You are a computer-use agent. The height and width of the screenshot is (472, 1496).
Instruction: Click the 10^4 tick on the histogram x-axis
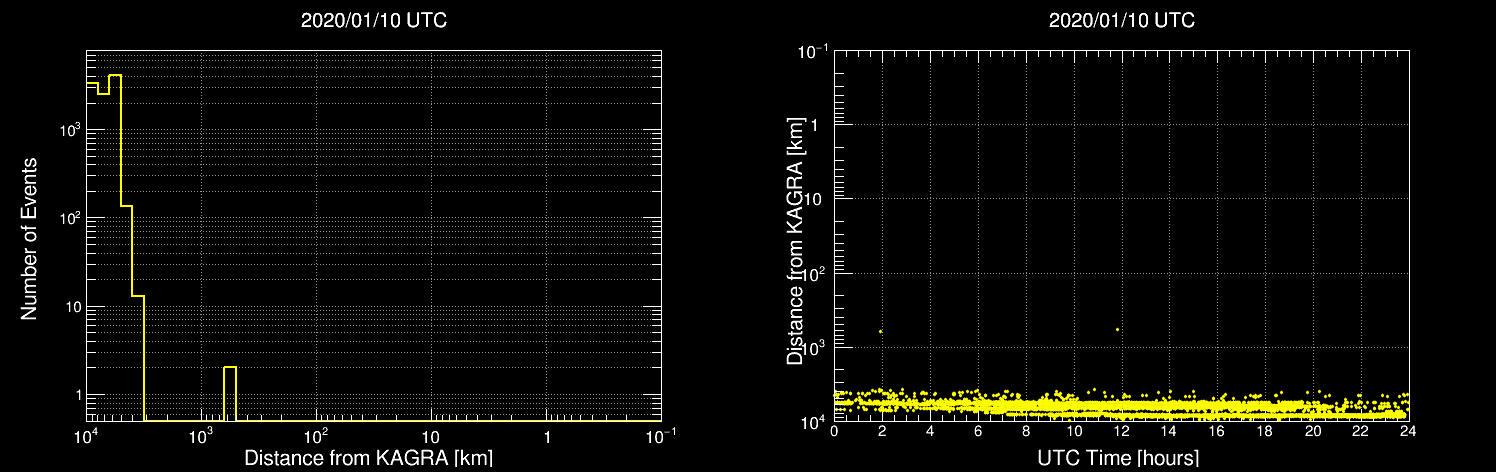click(87, 437)
